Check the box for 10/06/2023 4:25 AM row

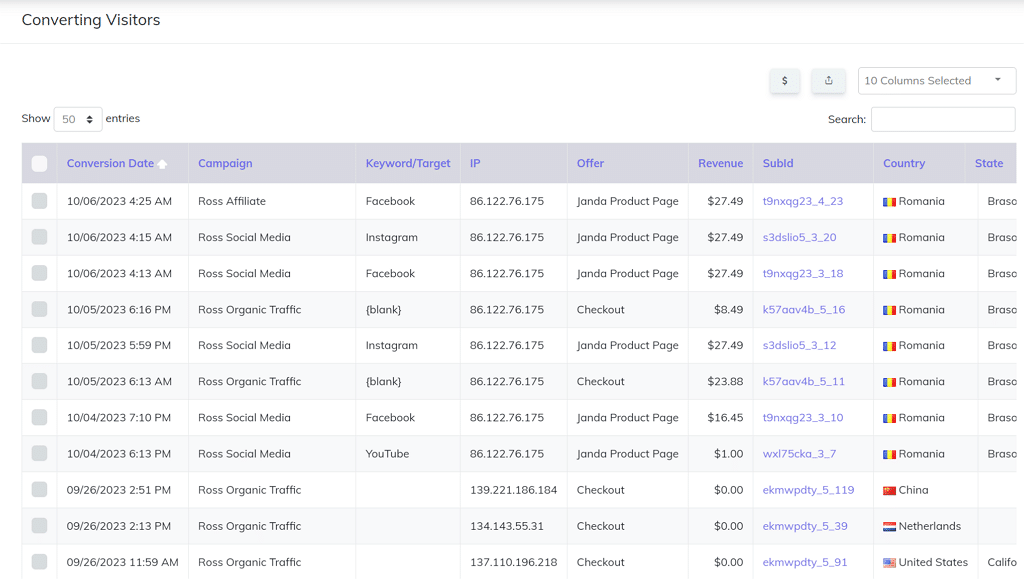(39, 201)
